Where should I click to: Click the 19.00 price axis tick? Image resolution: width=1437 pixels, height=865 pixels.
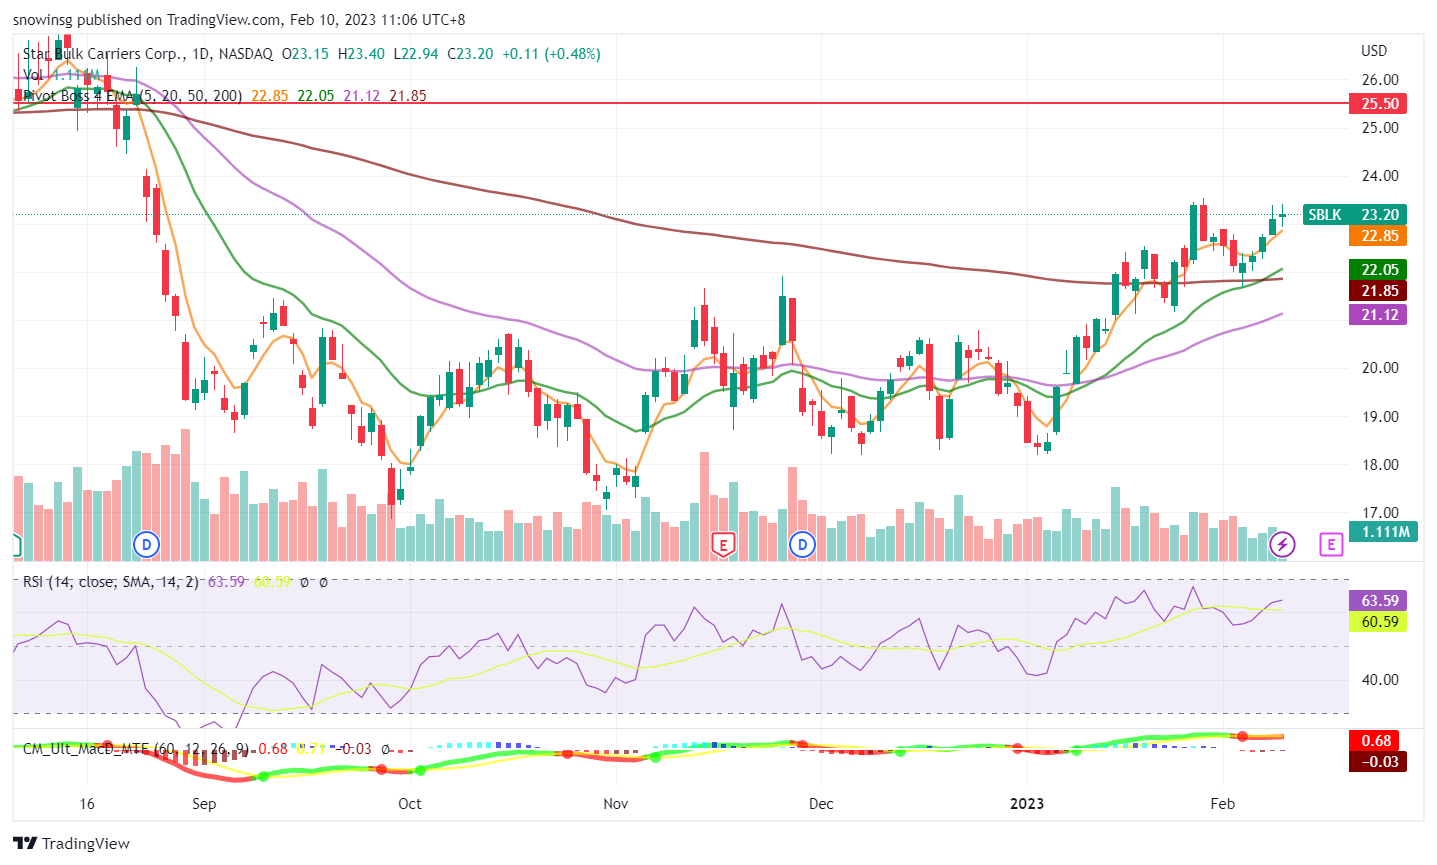[x=1380, y=417]
